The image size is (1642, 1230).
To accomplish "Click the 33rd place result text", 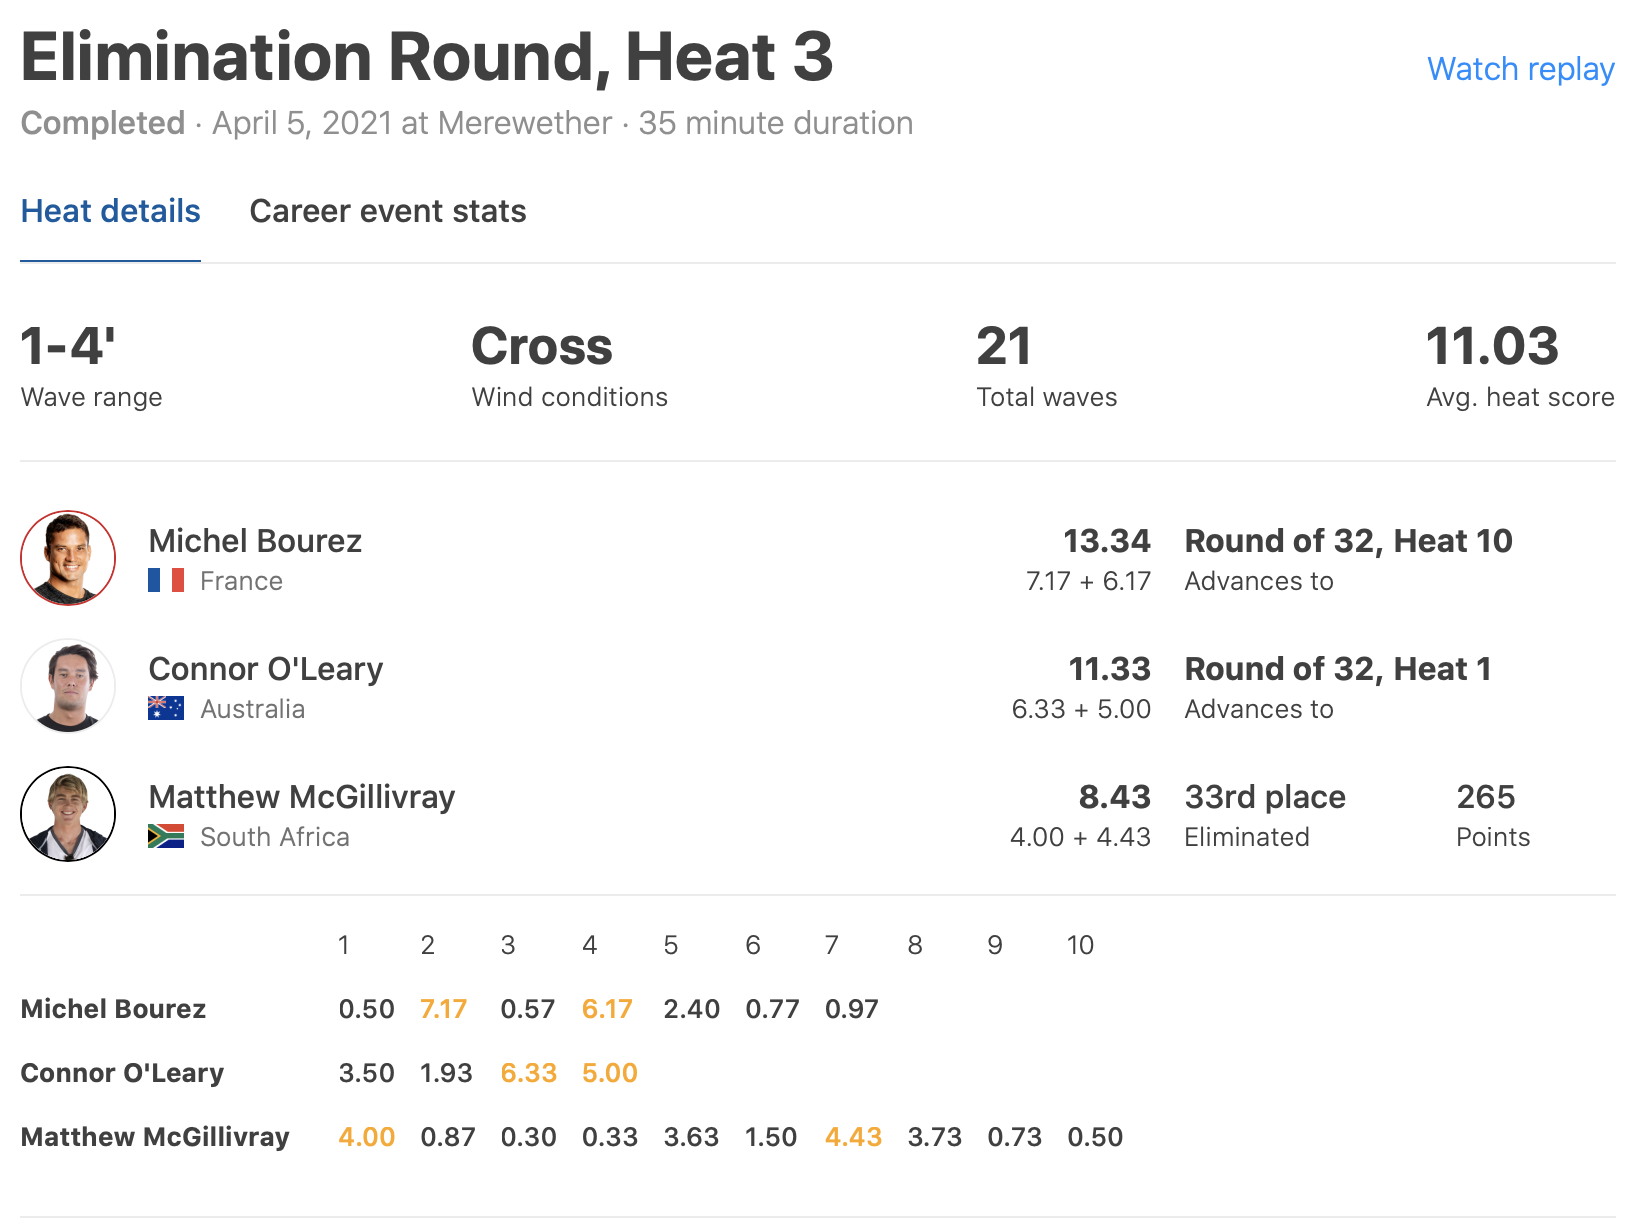I will coord(1265,797).
